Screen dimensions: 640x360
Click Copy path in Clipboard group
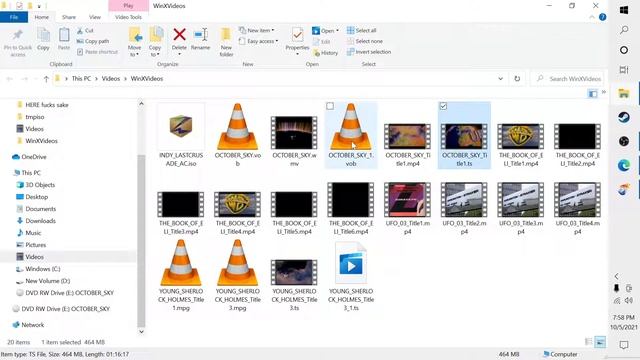[93, 41]
